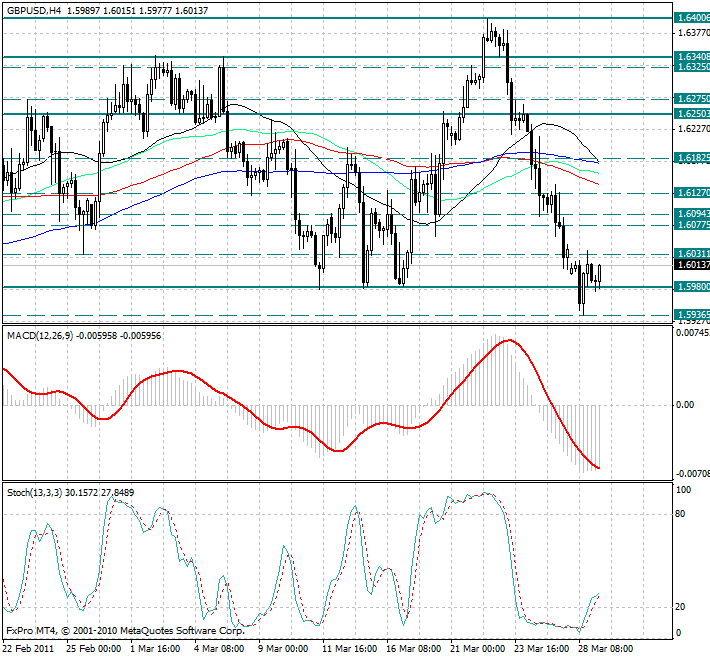Select the 1.6250 level price label
710x656 pixels.
[x=692, y=113]
